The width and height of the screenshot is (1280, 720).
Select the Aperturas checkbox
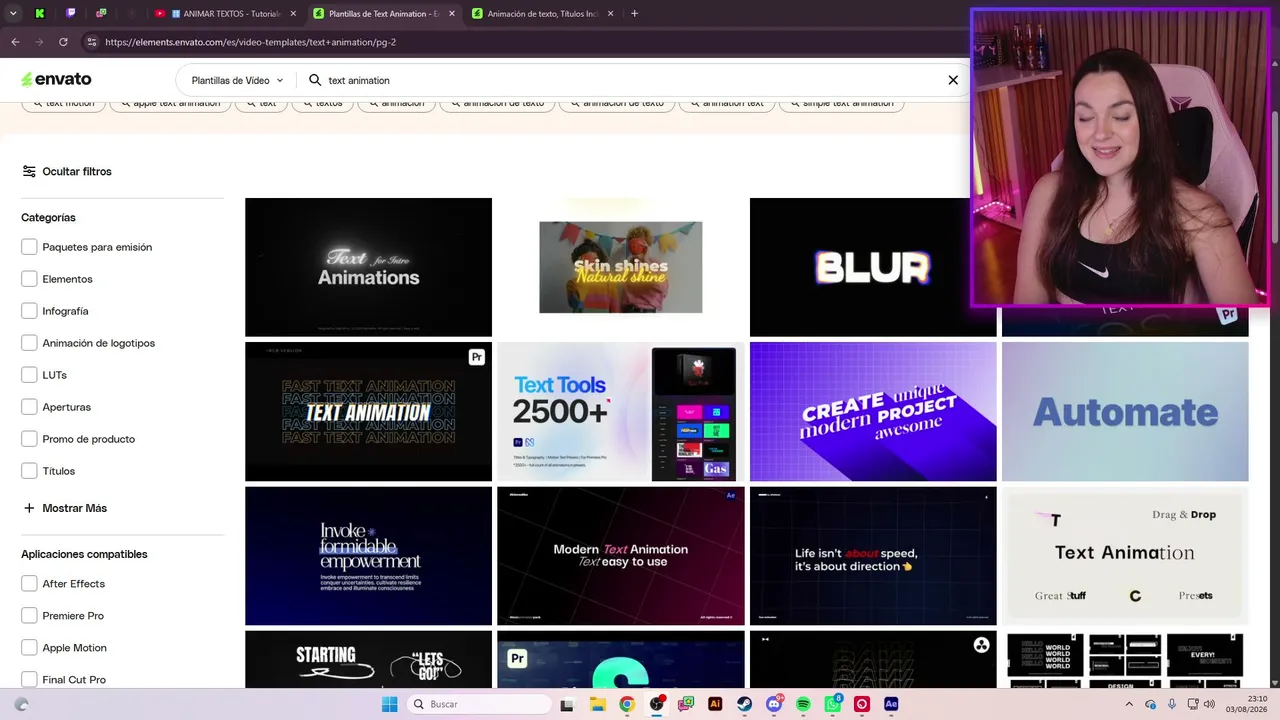tap(29, 407)
